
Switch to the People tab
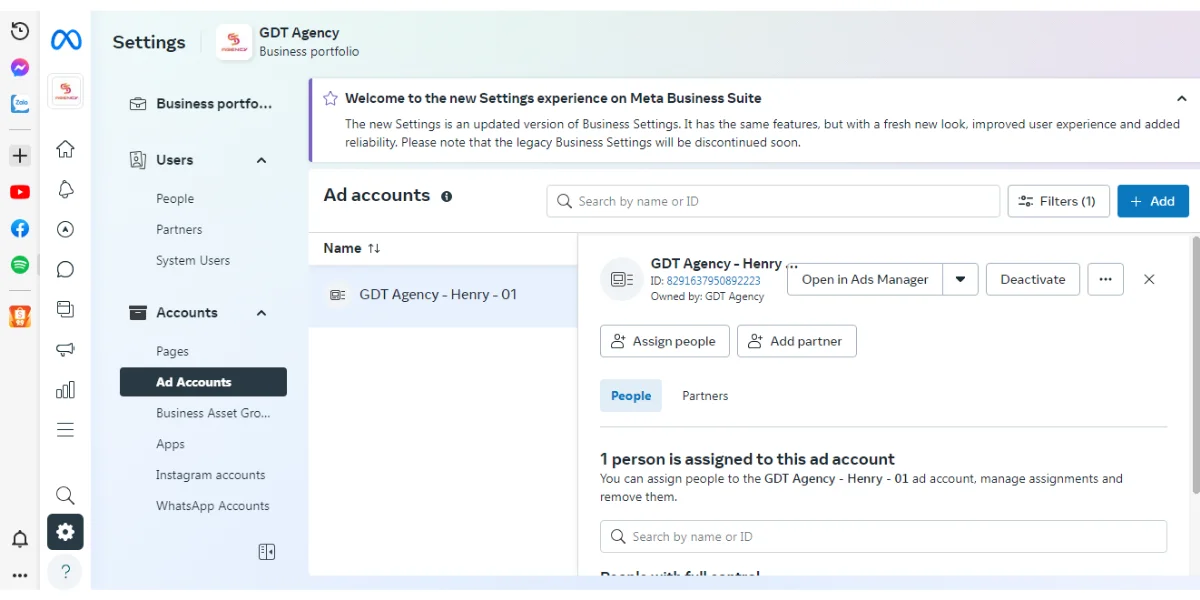point(631,396)
